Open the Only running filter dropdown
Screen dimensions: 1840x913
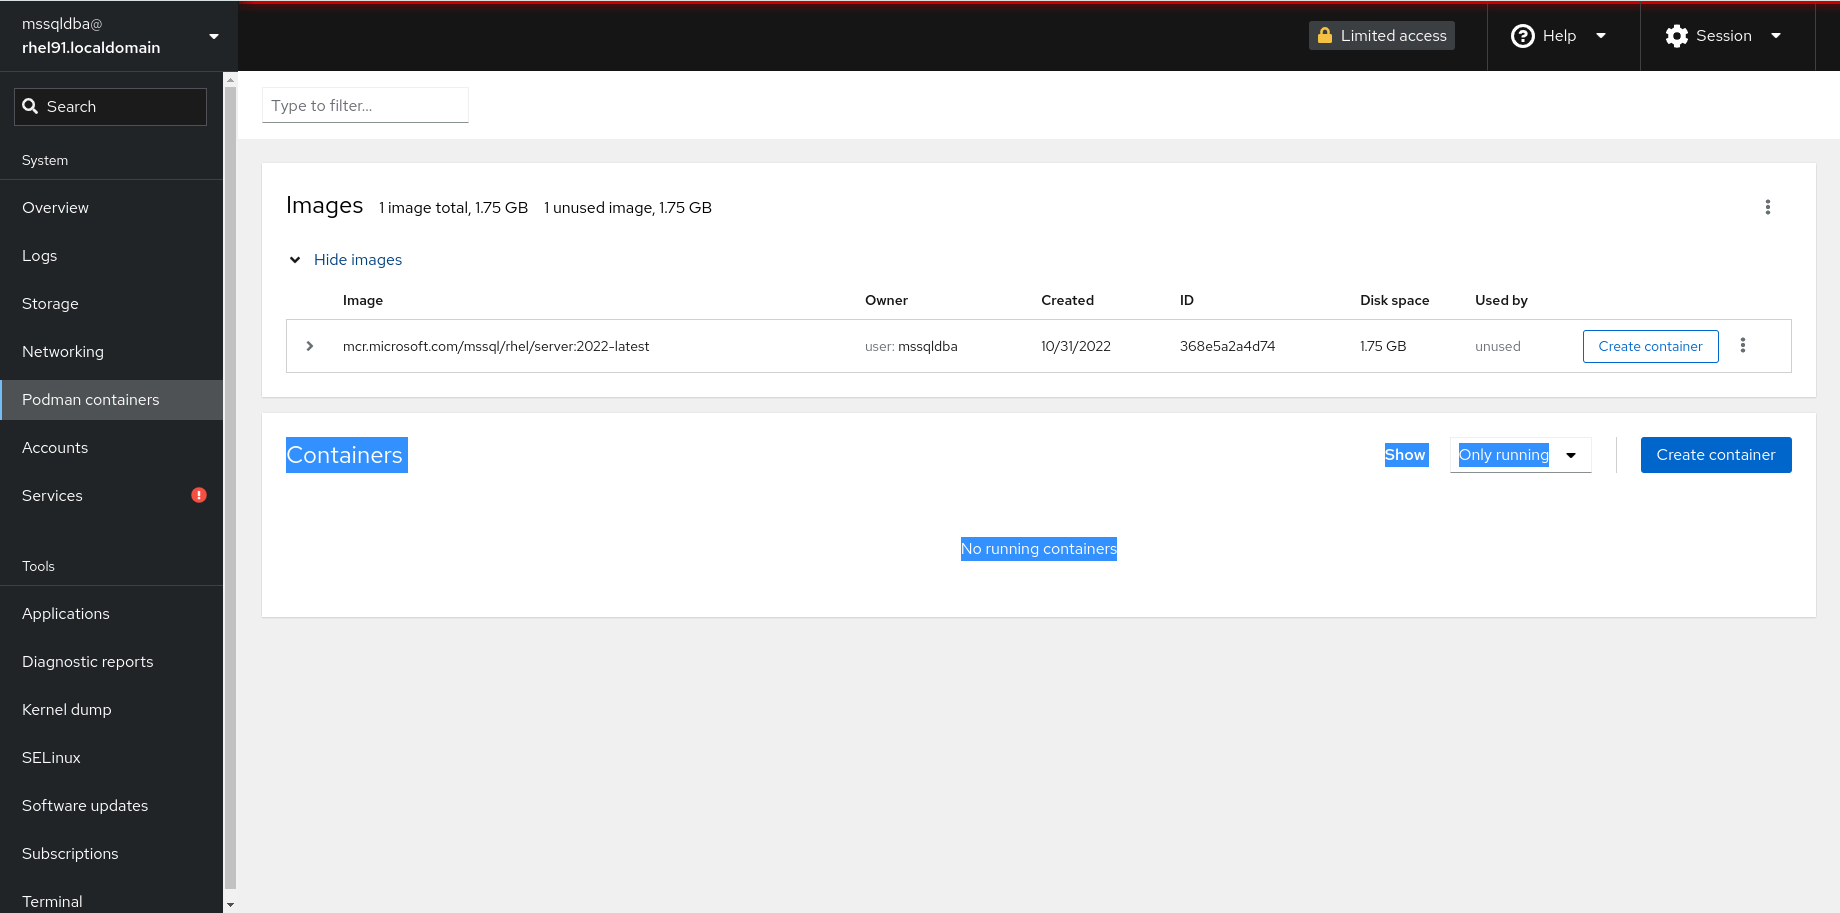coord(1520,455)
